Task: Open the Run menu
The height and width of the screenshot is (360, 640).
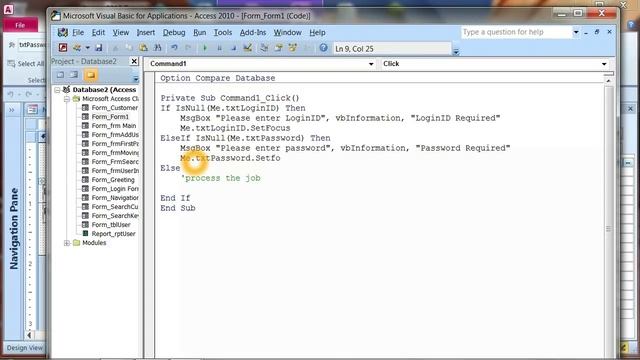Action: point(200,32)
